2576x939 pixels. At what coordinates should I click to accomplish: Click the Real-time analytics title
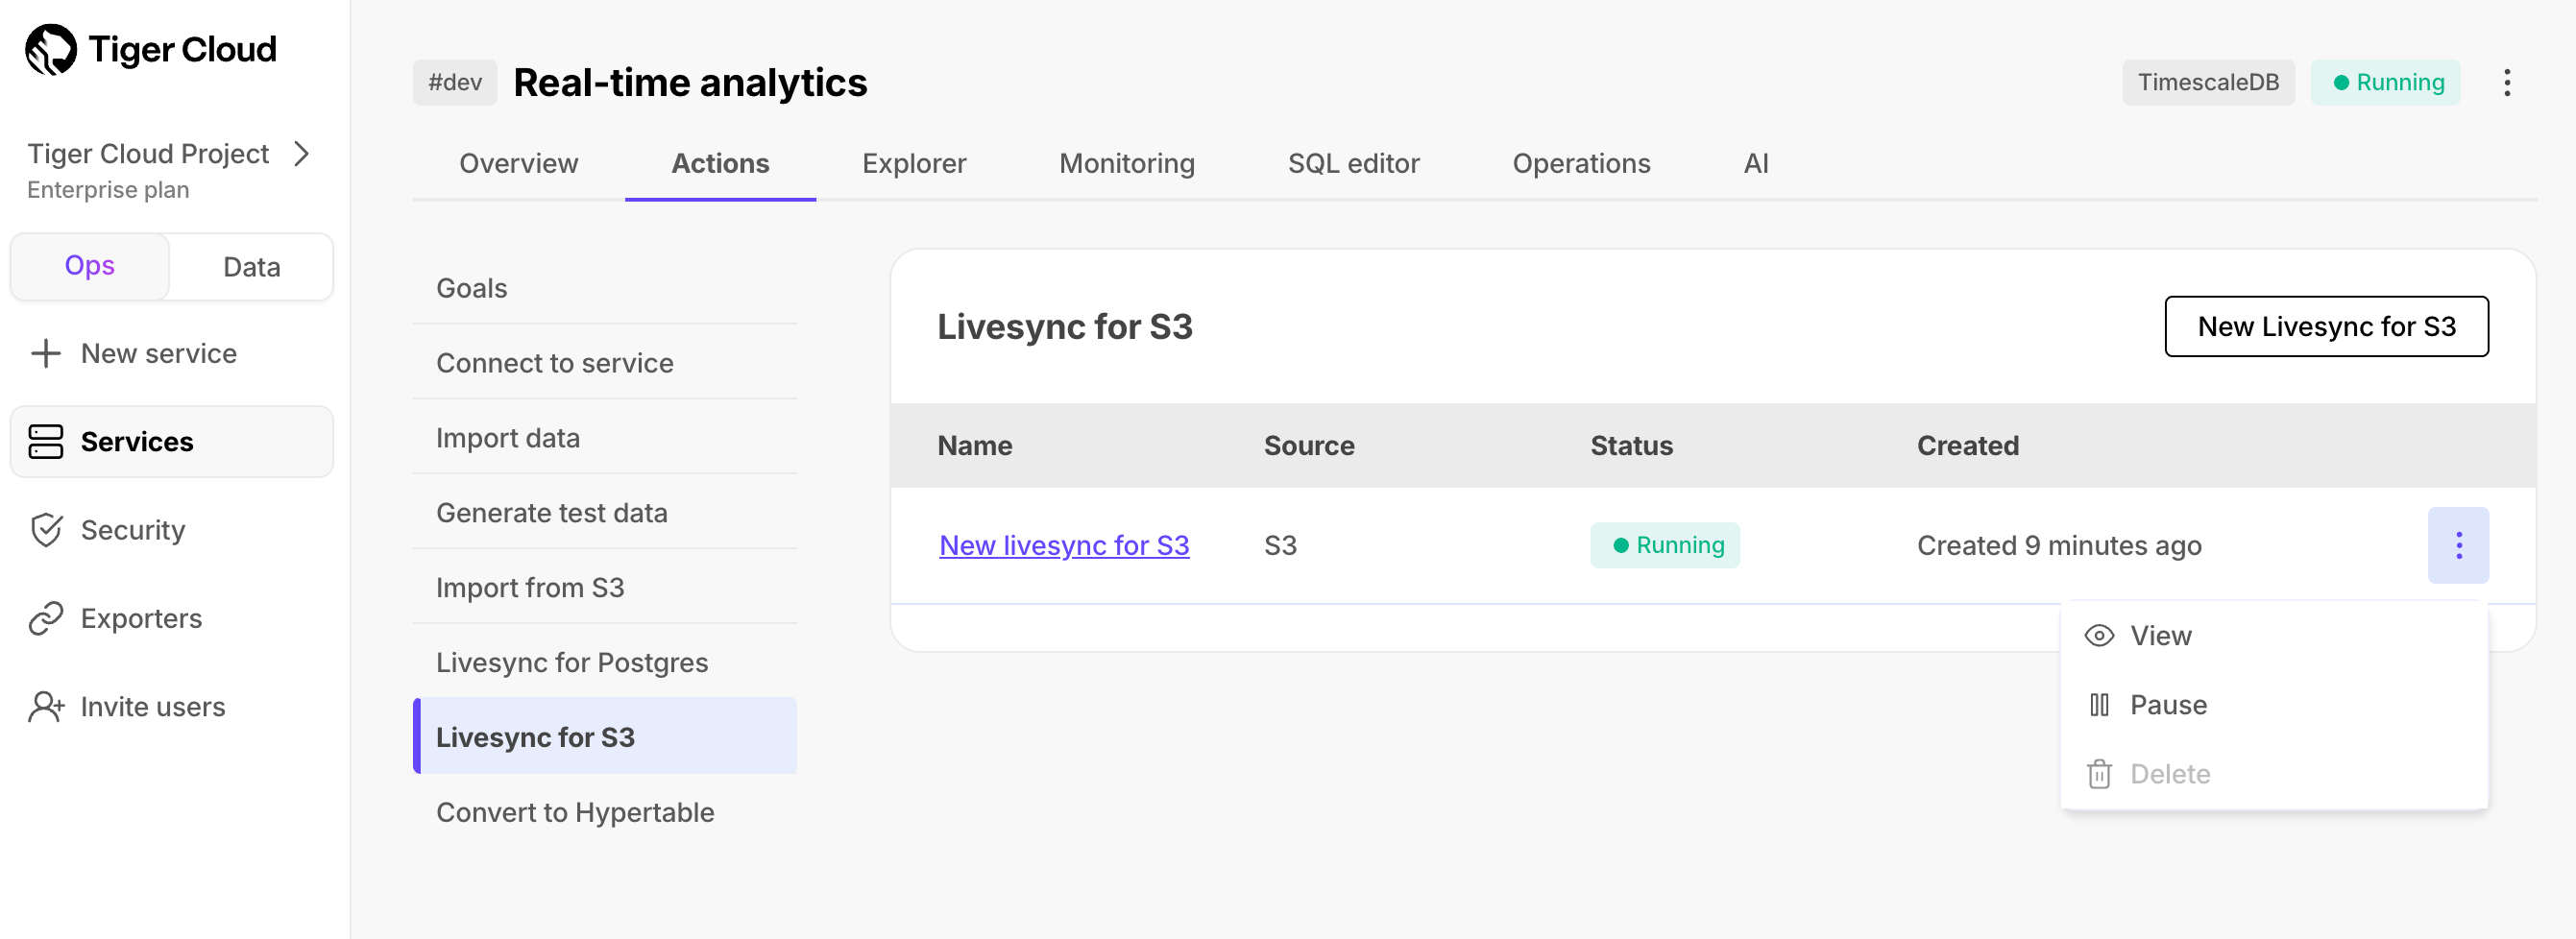[690, 82]
